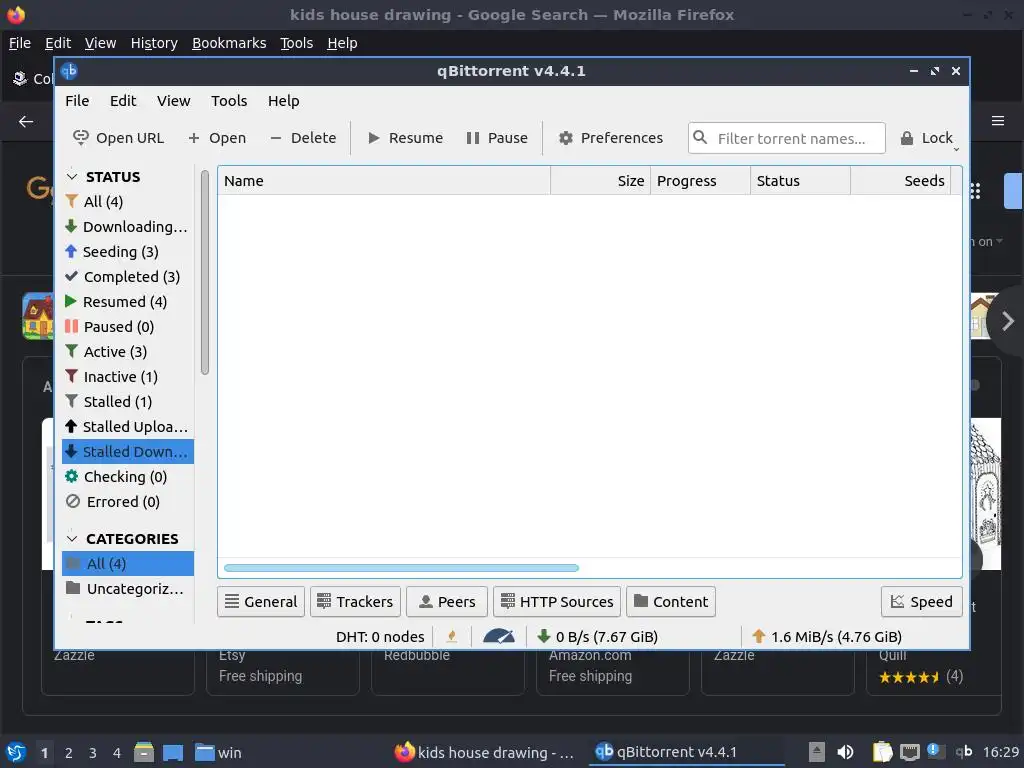Click the upload speed 1.6 MiB/s indicator

click(x=827, y=637)
